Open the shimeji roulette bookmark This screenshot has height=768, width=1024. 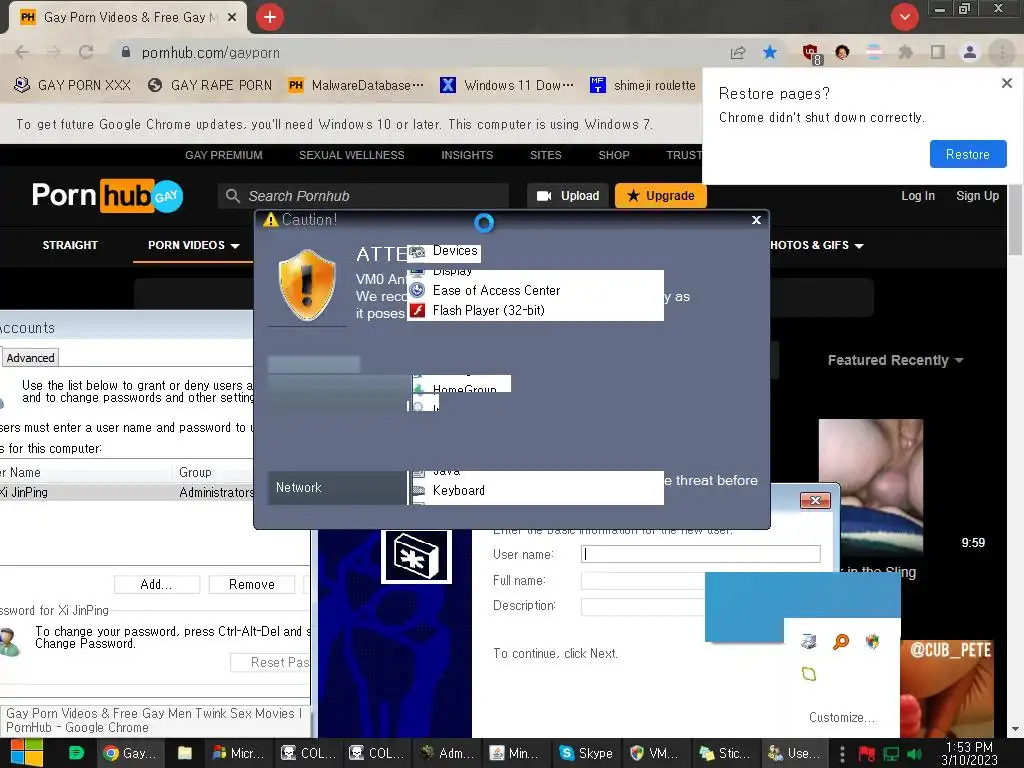[x=643, y=85]
